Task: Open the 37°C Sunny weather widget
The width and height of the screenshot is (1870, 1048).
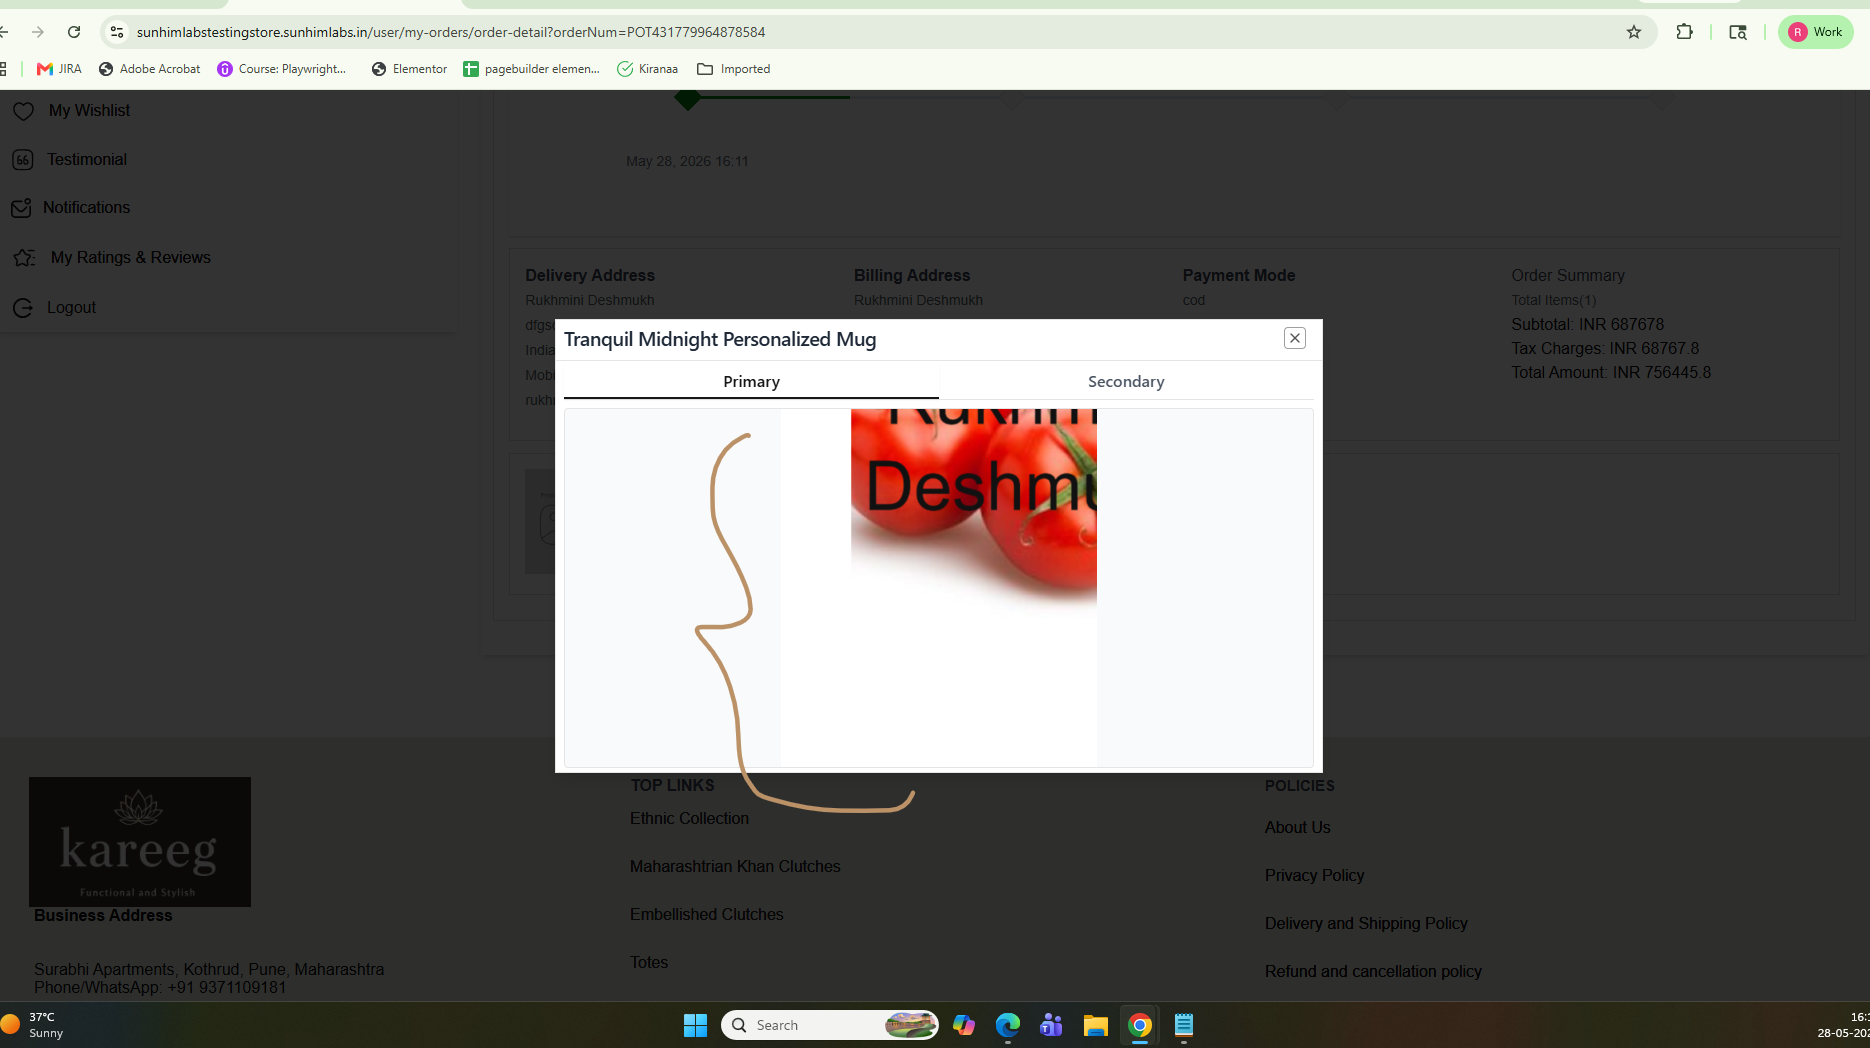Action: [x=34, y=1025]
